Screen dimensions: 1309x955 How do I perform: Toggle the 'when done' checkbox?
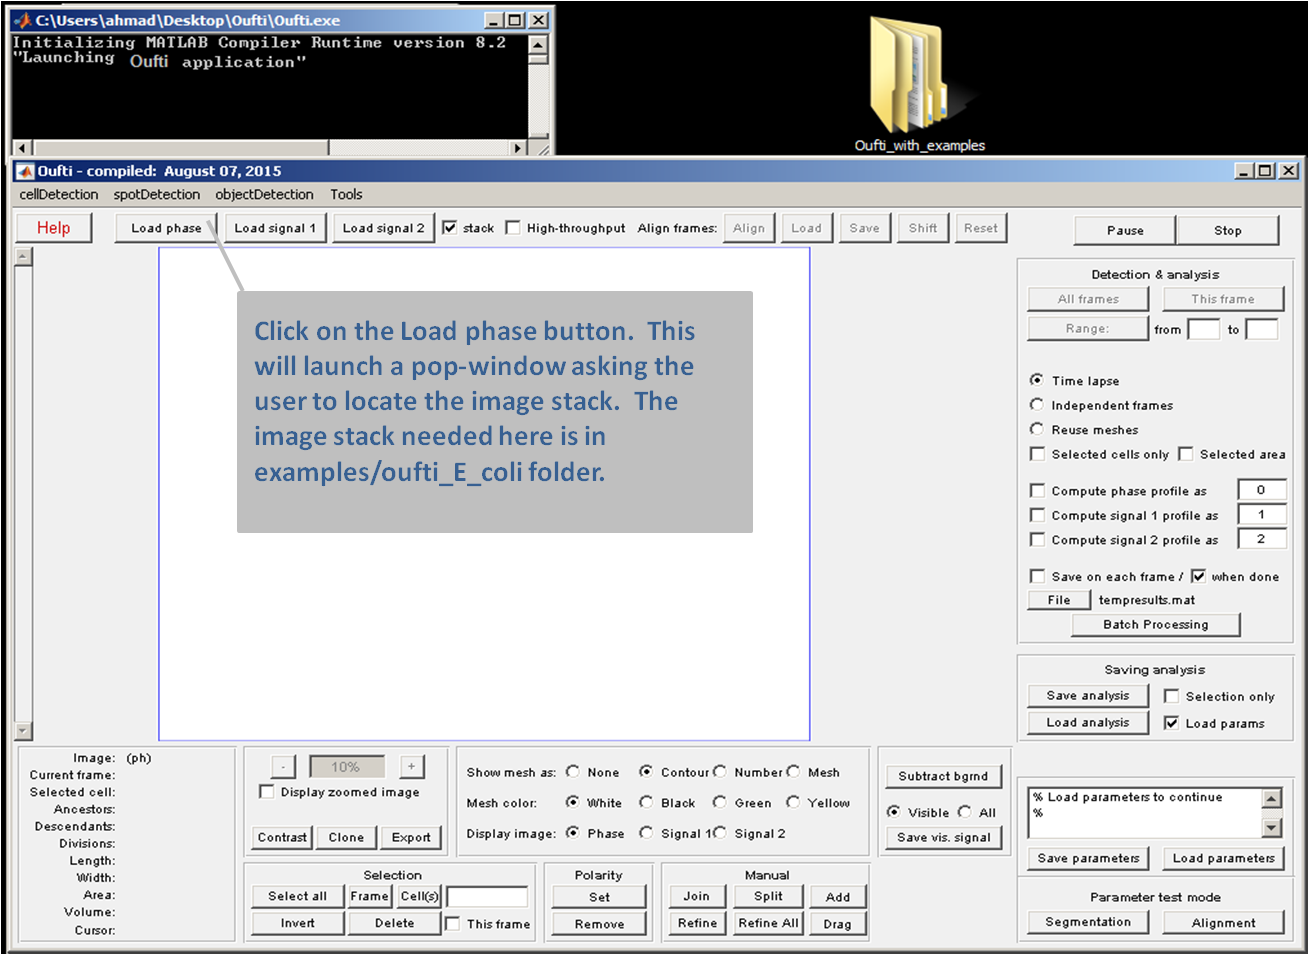1198,577
